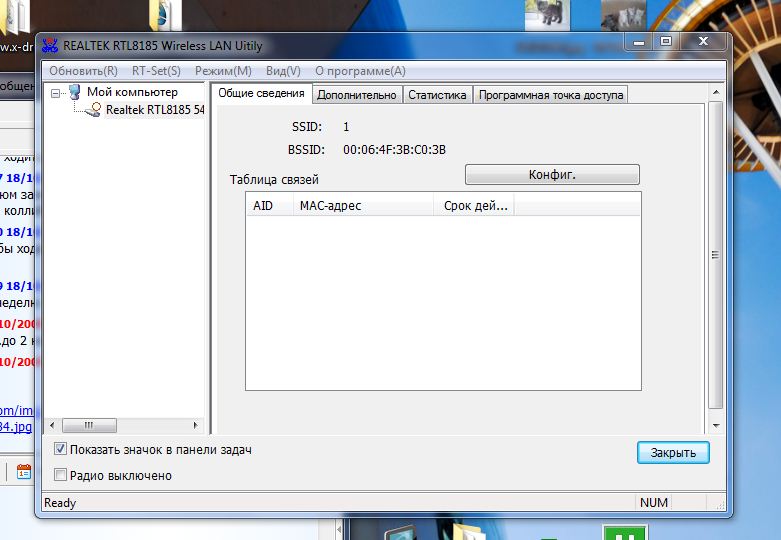Maximize the Realtek utility window
Image resolution: width=781 pixels, height=540 pixels.
click(666, 42)
